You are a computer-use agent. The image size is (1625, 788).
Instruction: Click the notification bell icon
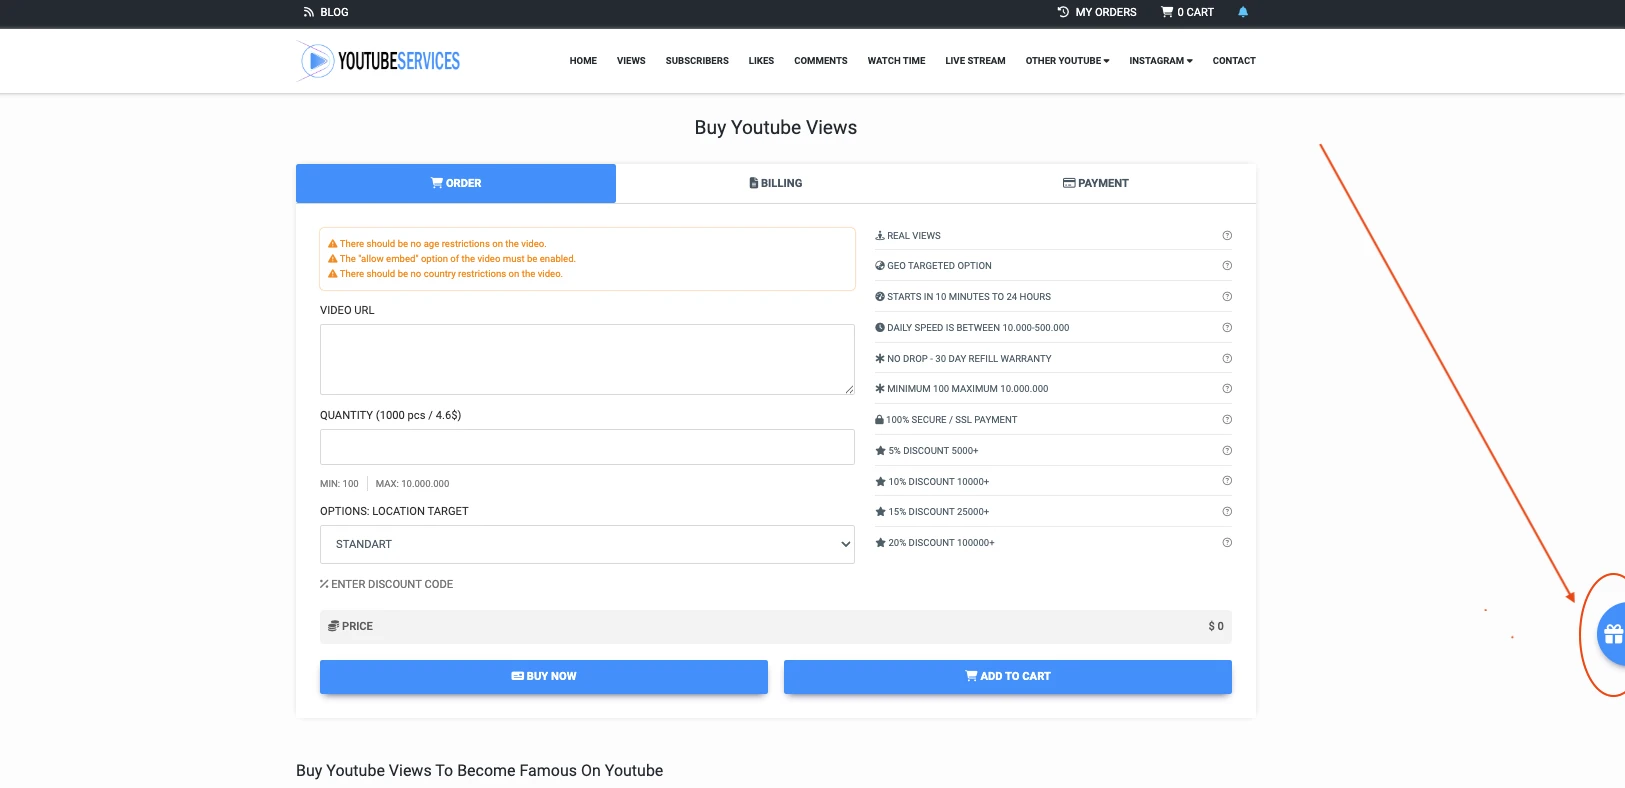pyautogui.click(x=1243, y=12)
